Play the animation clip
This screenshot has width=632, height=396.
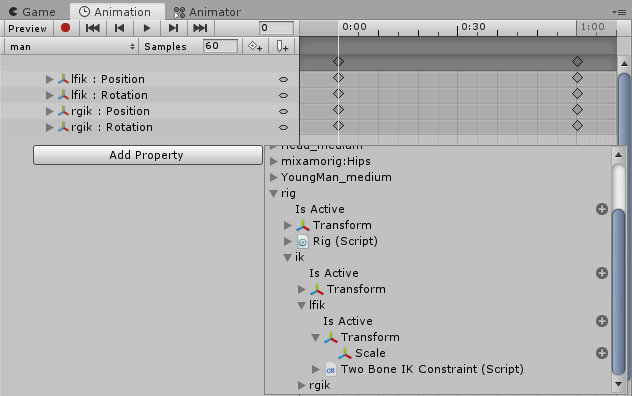pos(147,28)
